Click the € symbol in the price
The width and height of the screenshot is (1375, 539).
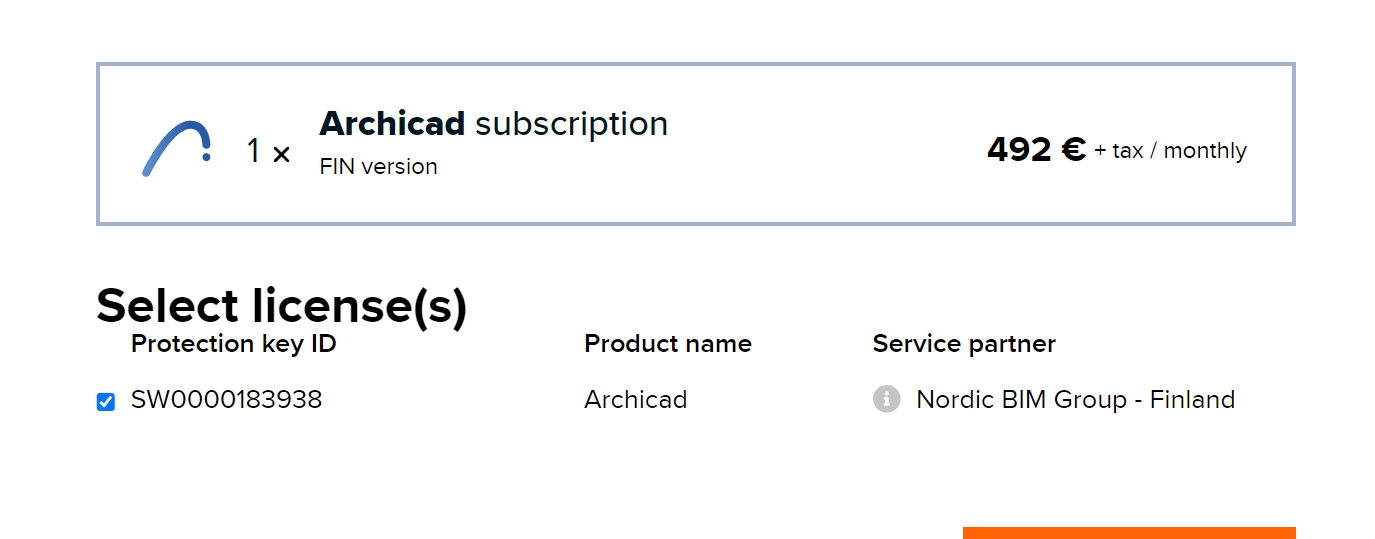click(1073, 150)
